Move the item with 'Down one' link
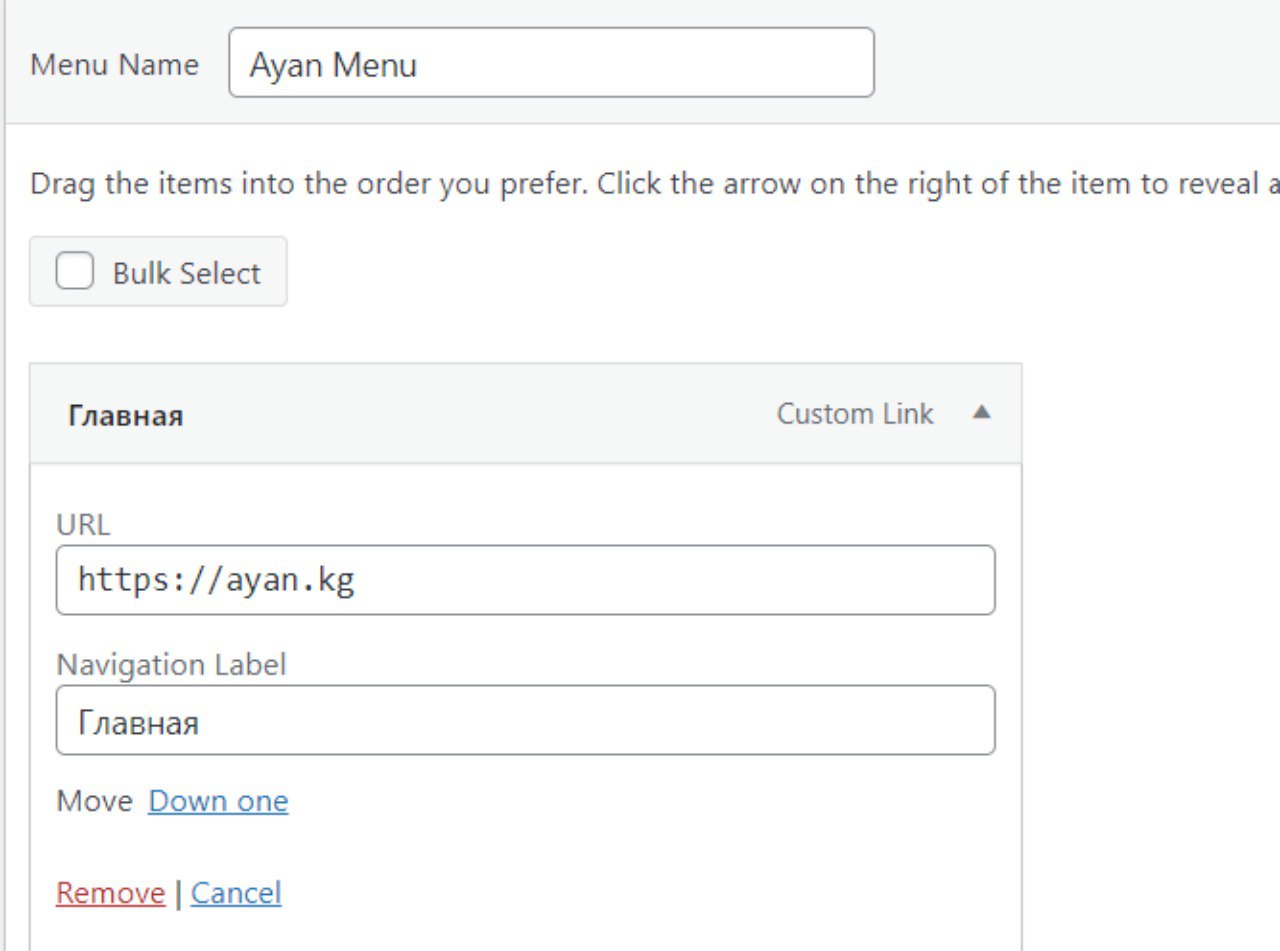1280x951 pixels. coord(218,801)
